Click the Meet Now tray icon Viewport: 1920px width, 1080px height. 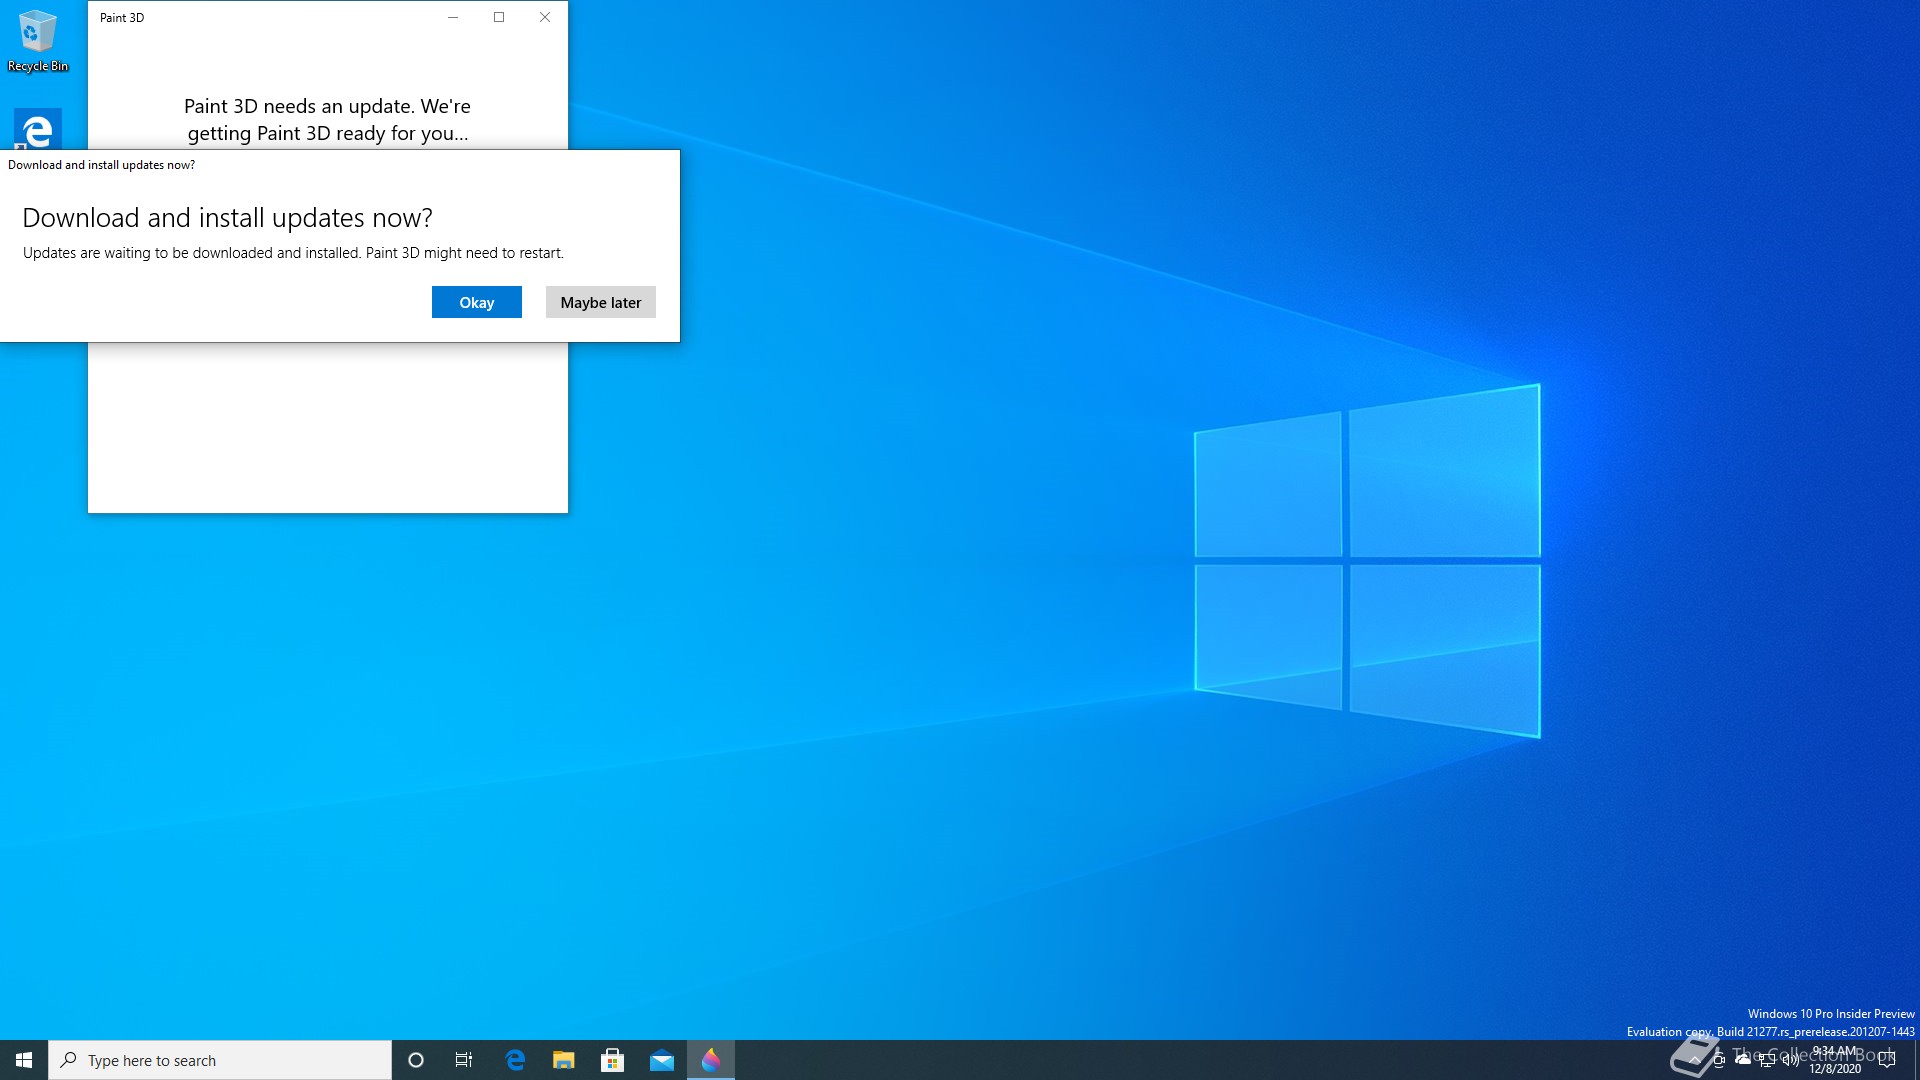1719,1060
